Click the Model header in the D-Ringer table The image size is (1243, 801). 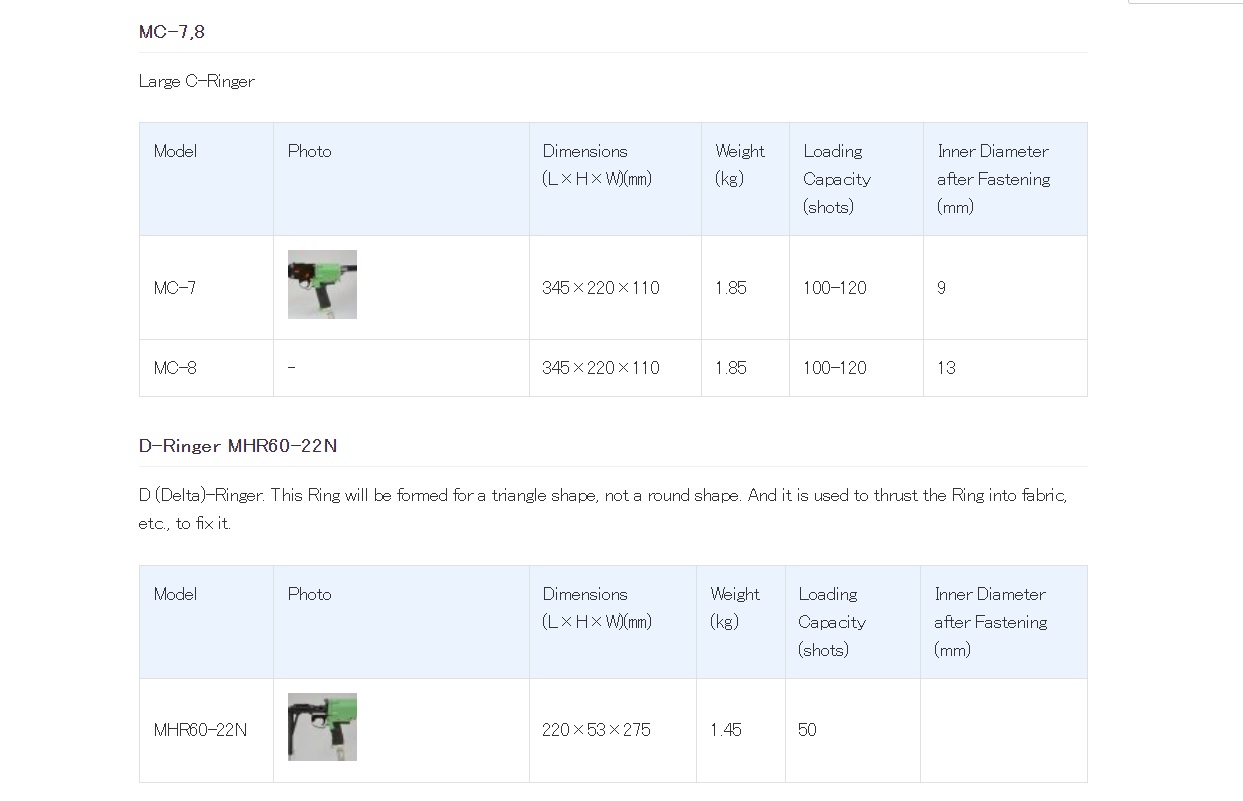175,594
